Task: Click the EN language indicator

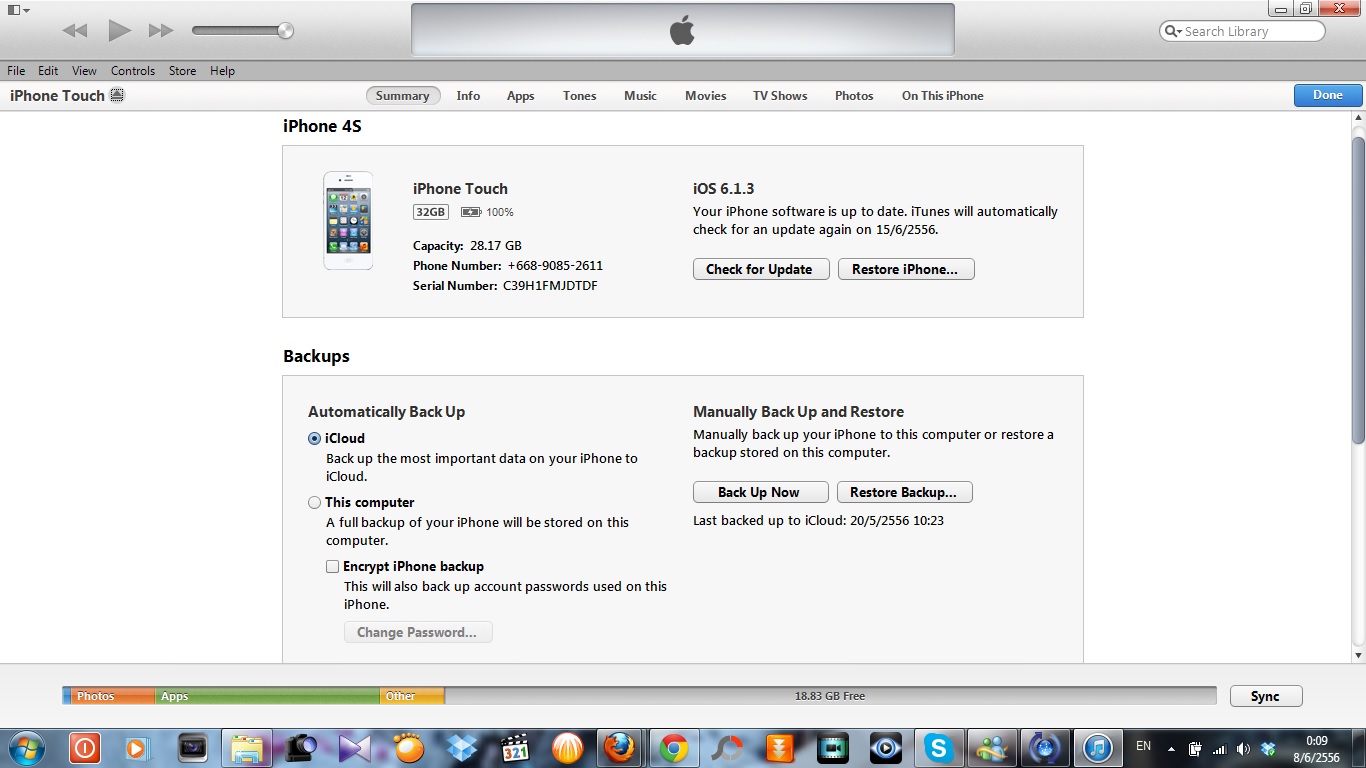Action: pyautogui.click(x=1144, y=746)
